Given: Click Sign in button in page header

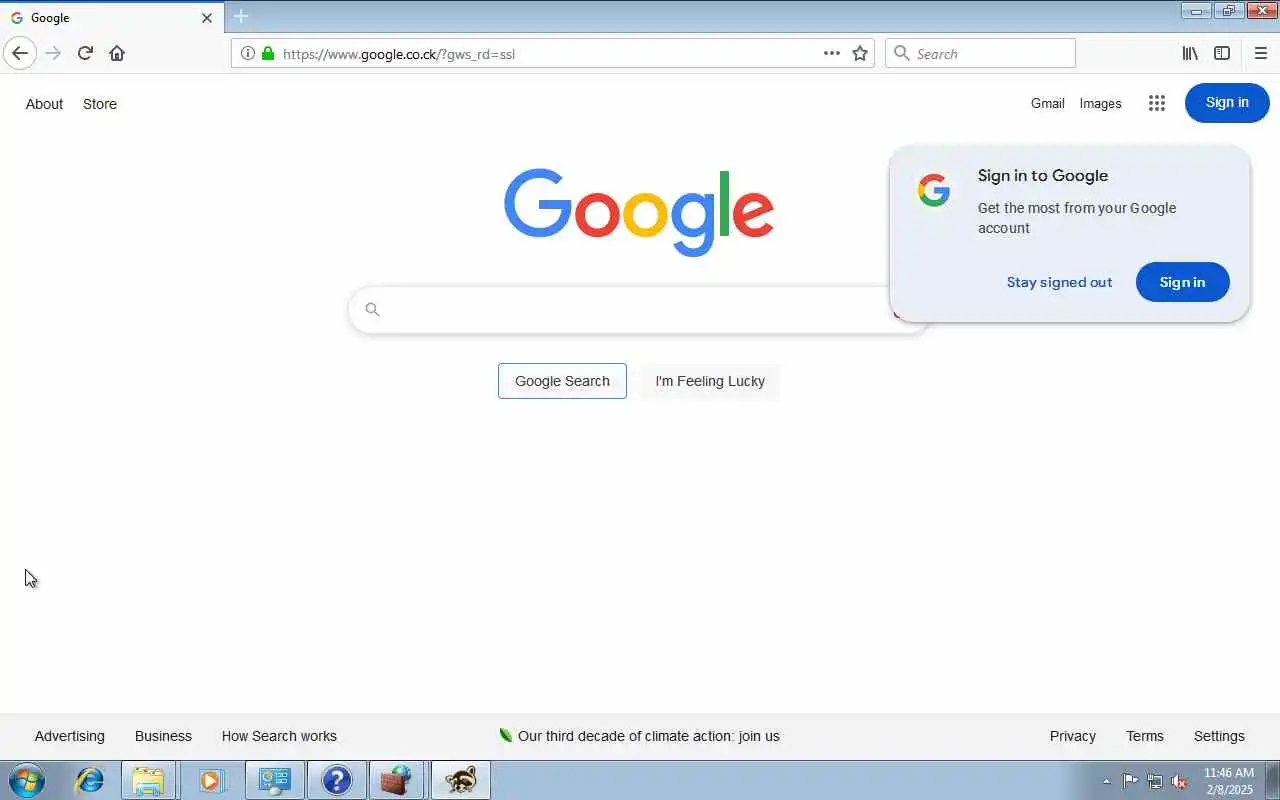Looking at the screenshot, I should 1227,103.
